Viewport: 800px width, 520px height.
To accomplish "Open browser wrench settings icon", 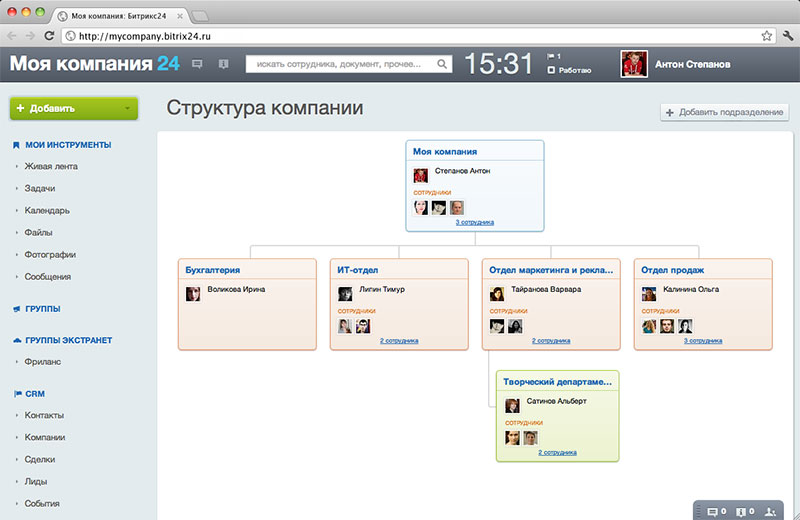I will (x=788, y=36).
